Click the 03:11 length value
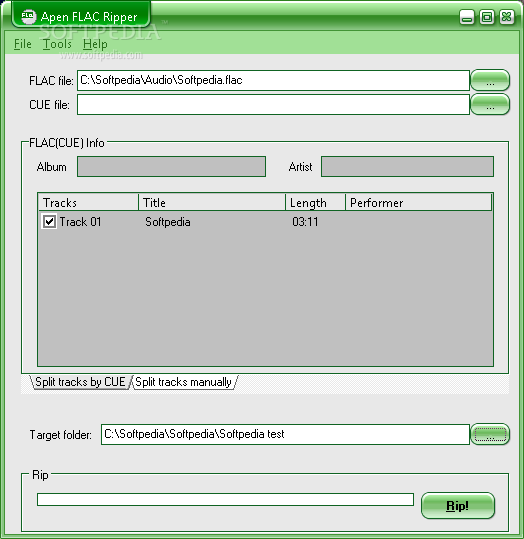 [305, 222]
